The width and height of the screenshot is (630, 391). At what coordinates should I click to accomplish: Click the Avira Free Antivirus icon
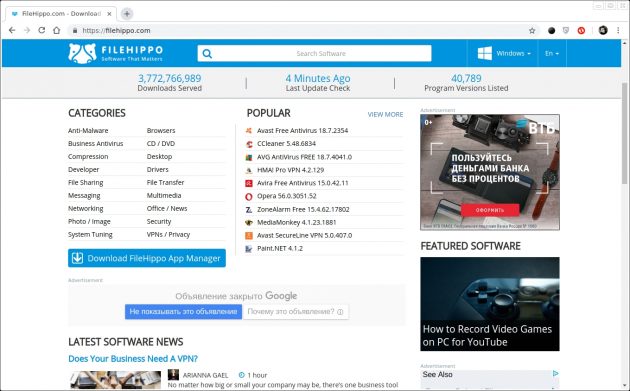[249, 183]
